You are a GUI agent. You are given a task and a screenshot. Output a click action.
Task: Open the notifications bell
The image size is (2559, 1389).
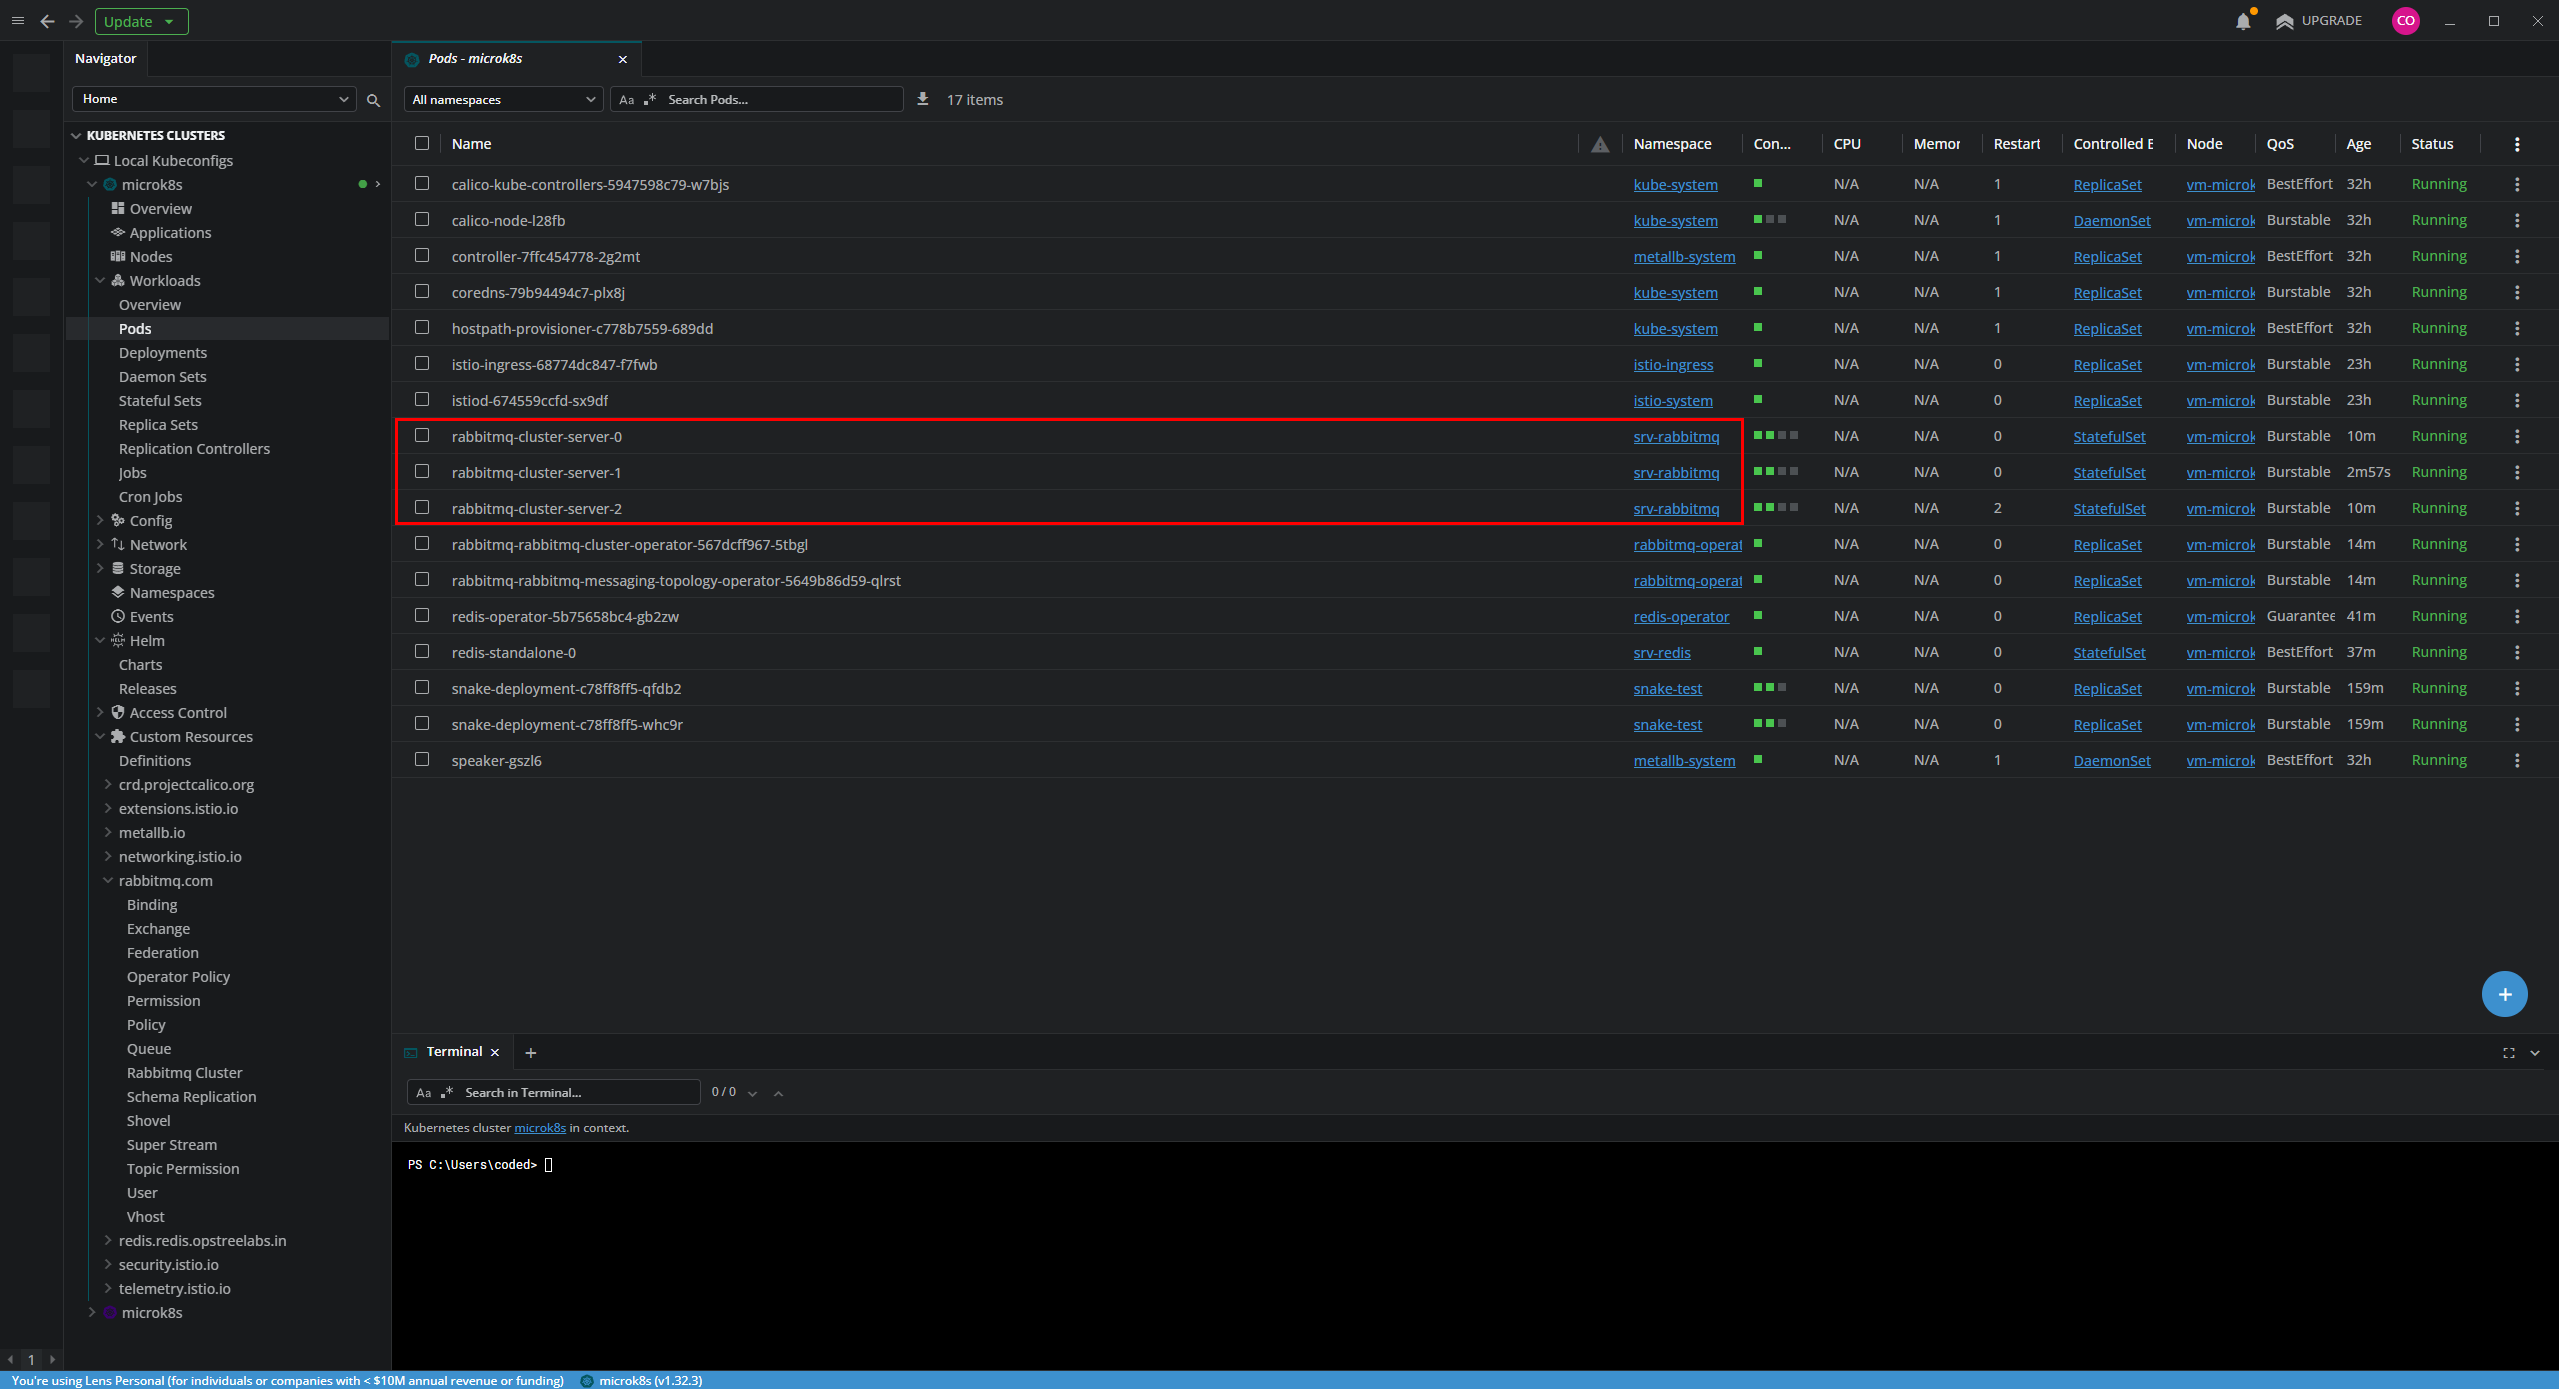2243,21
